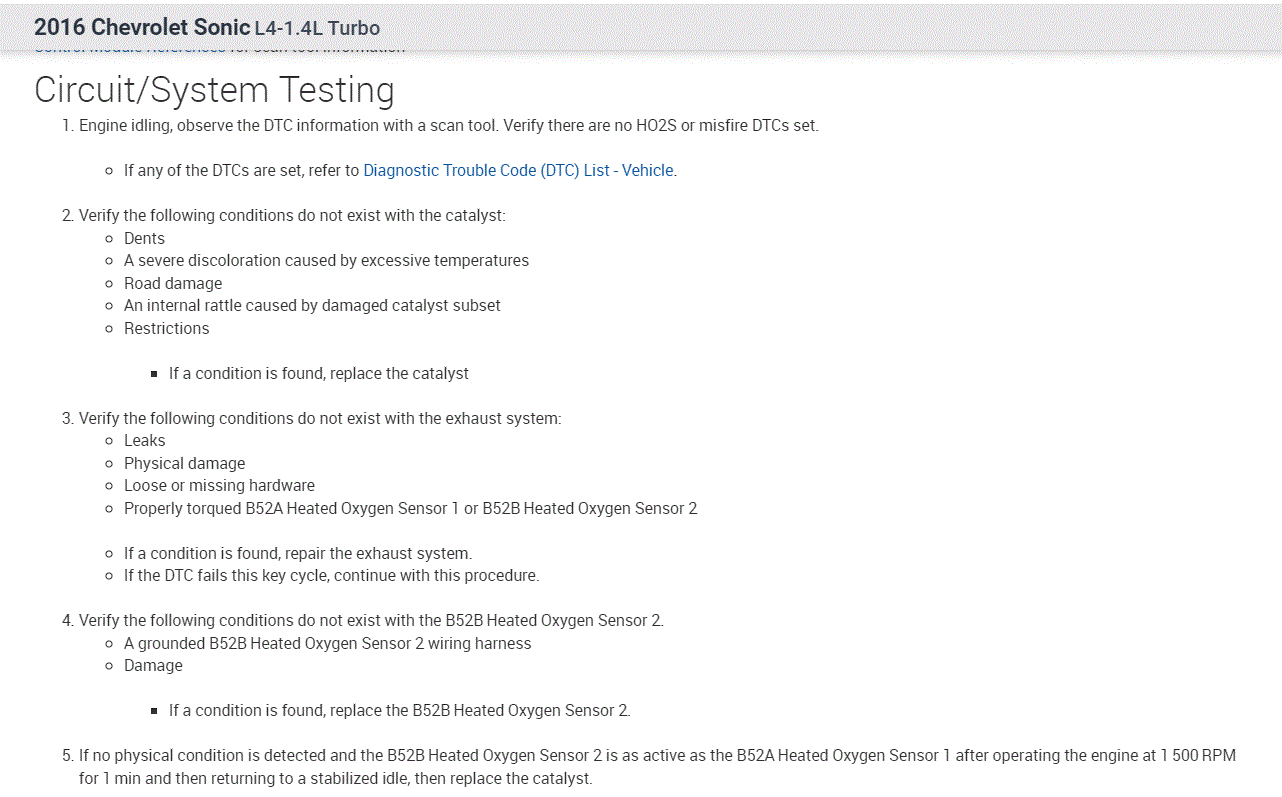Click the Restrictions bullet item
The image size is (1282, 797).
pyautogui.click(x=166, y=328)
